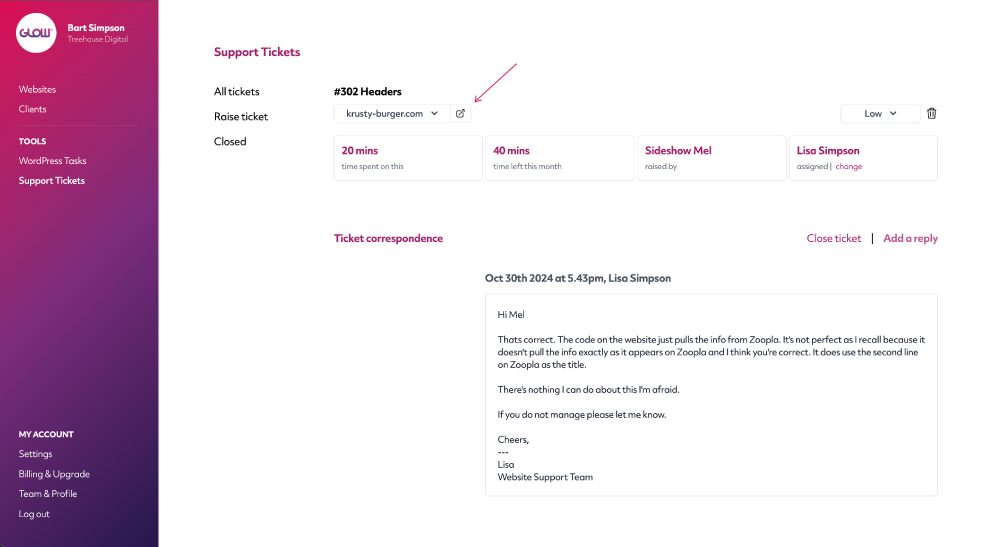The image size is (1000, 547).
Task: Change the assigned person
Action: pos(849,166)
